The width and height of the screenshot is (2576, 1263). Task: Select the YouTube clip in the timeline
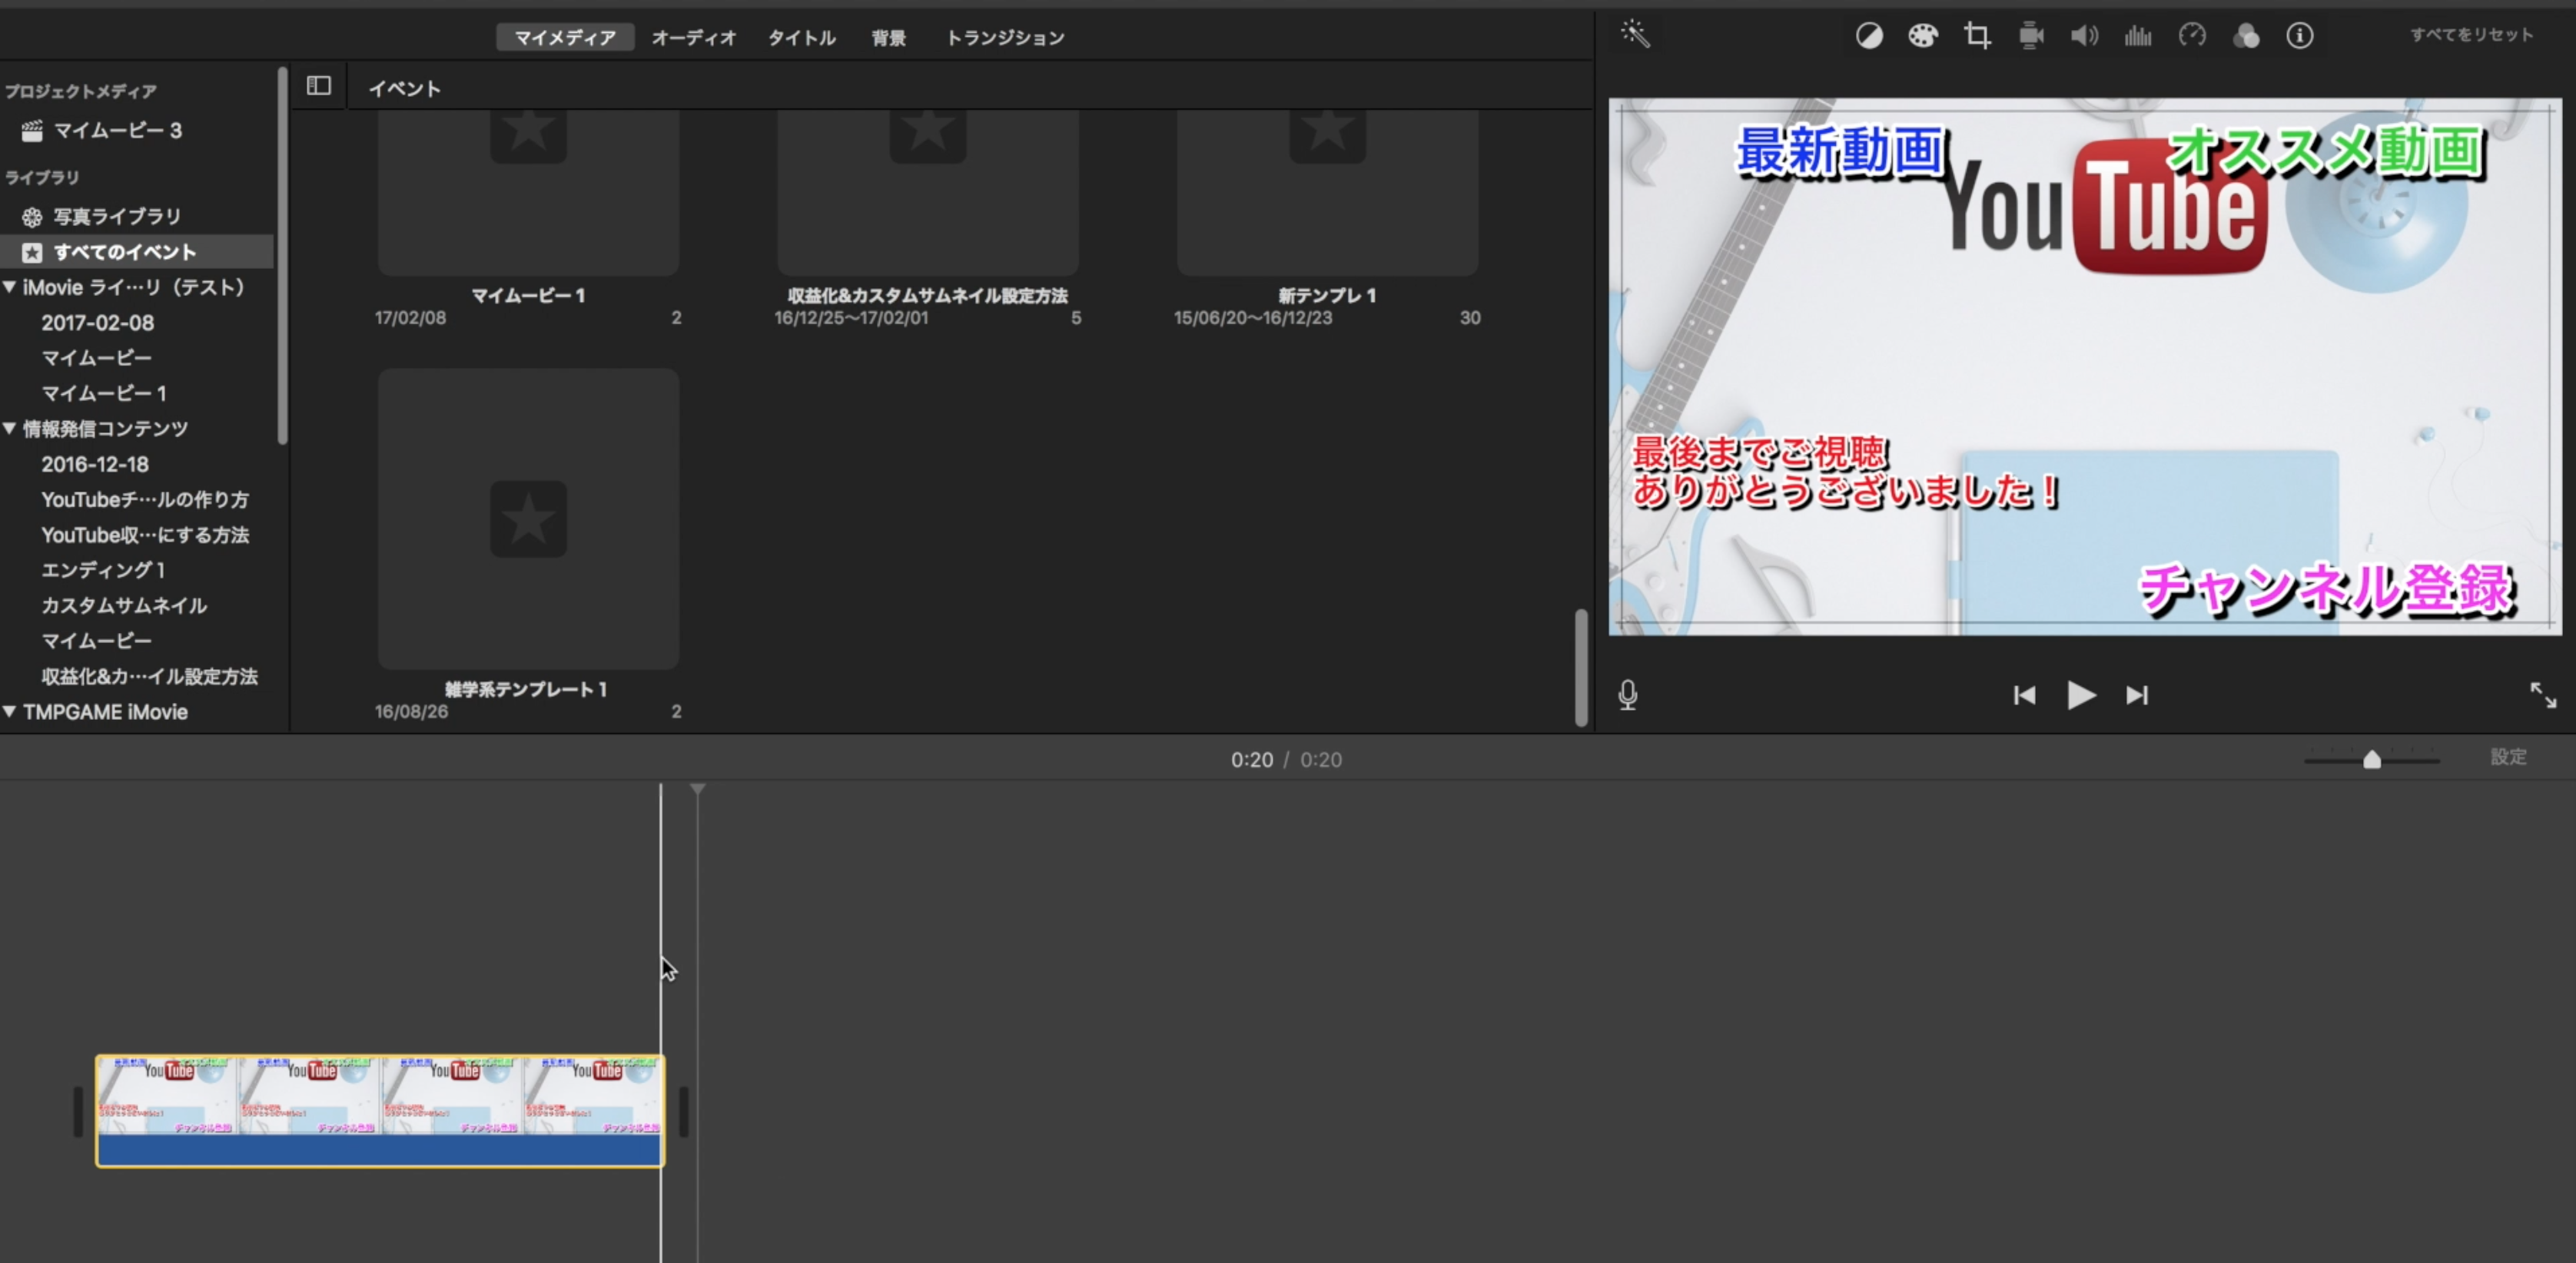(x=380, y=1110)
